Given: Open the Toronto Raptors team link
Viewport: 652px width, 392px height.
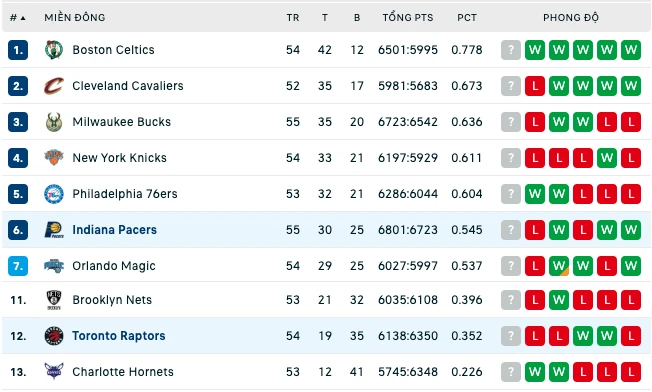Looking at the screenshot, I should click(x=119, y=336).
